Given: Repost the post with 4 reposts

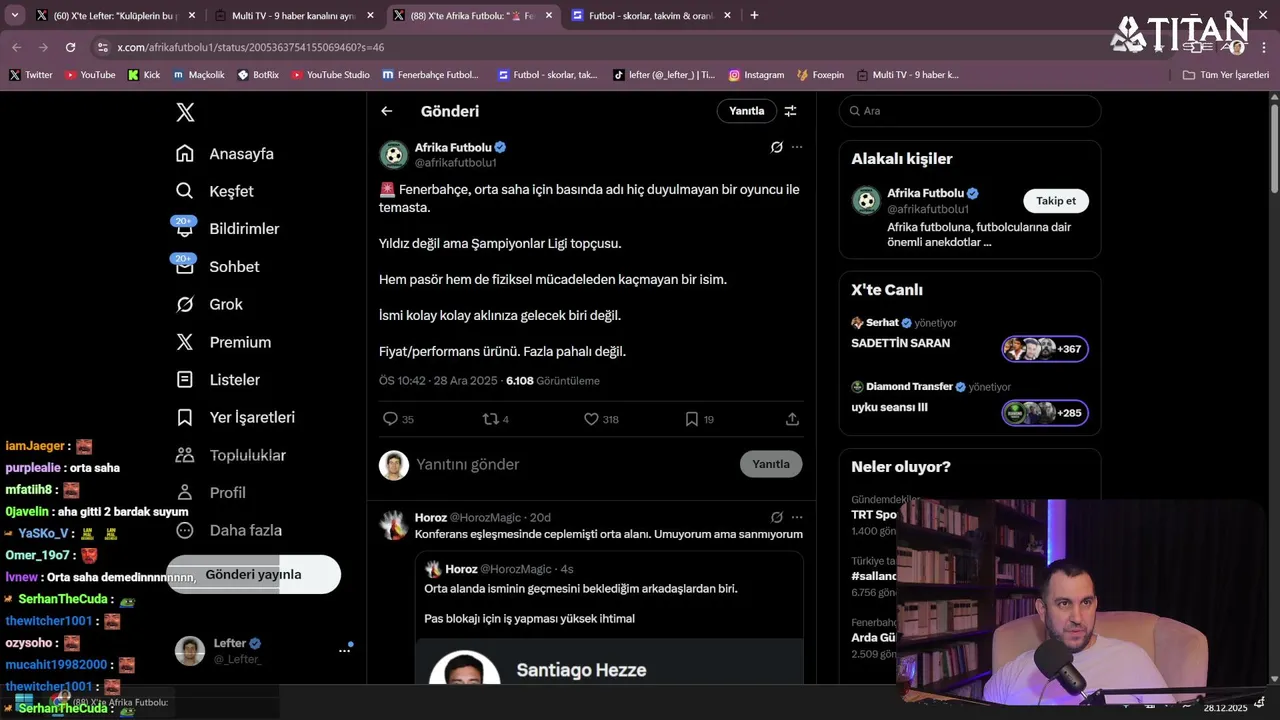Looking at the screenshot, I should (496, 419).
